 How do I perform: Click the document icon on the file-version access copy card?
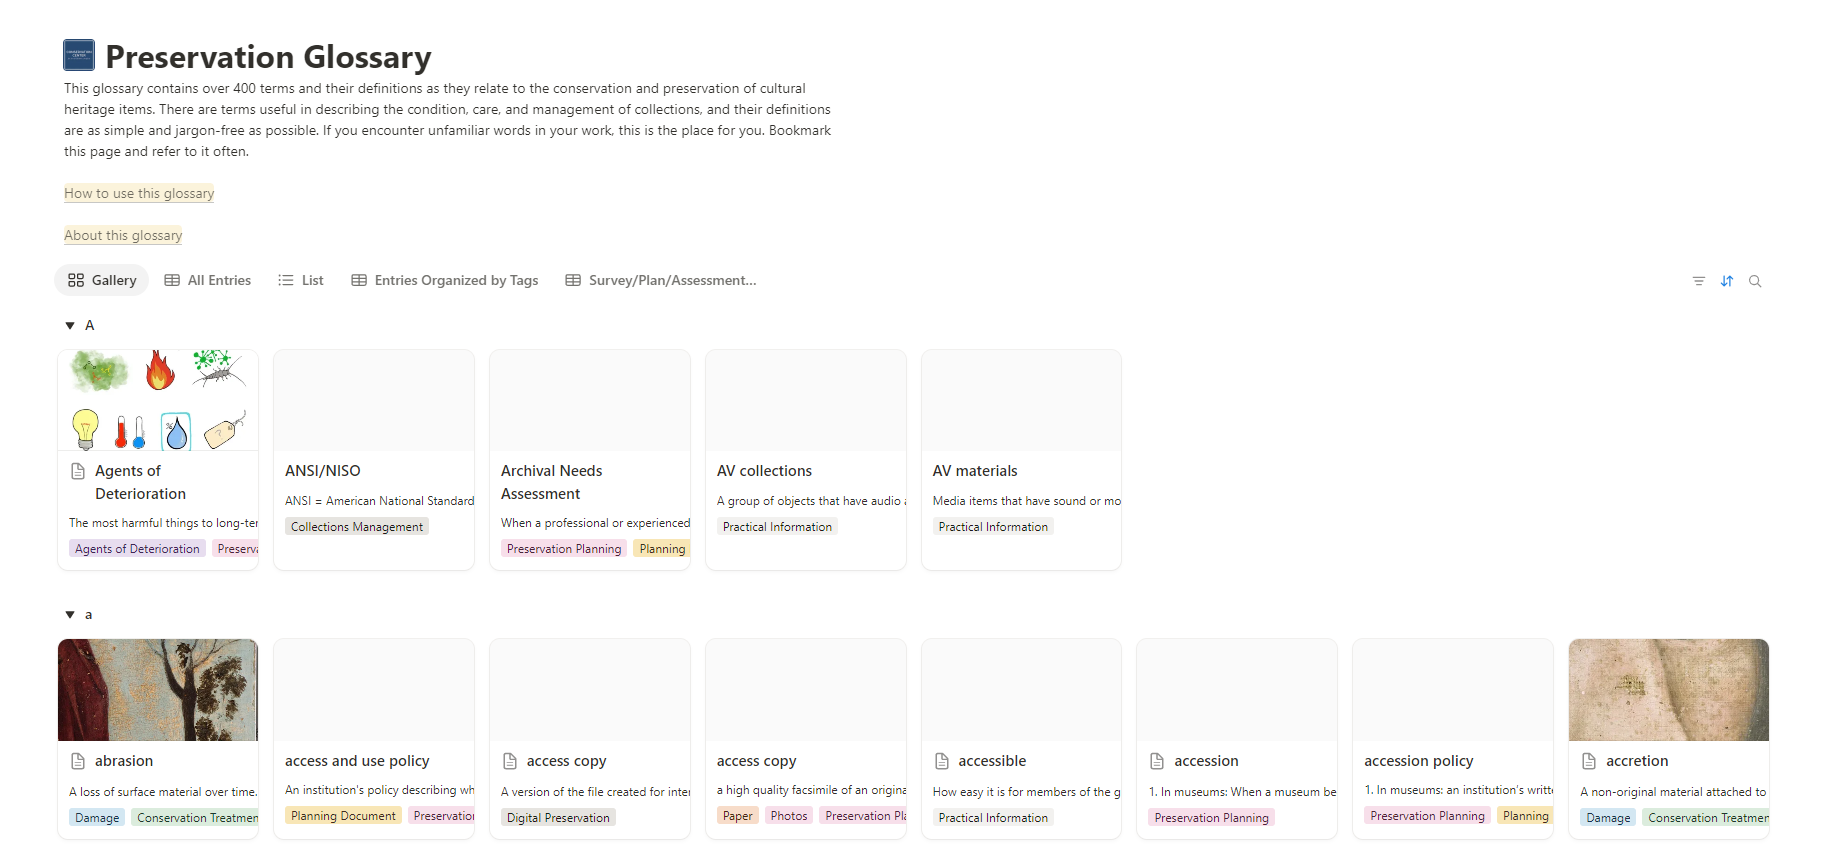[510, 761]
